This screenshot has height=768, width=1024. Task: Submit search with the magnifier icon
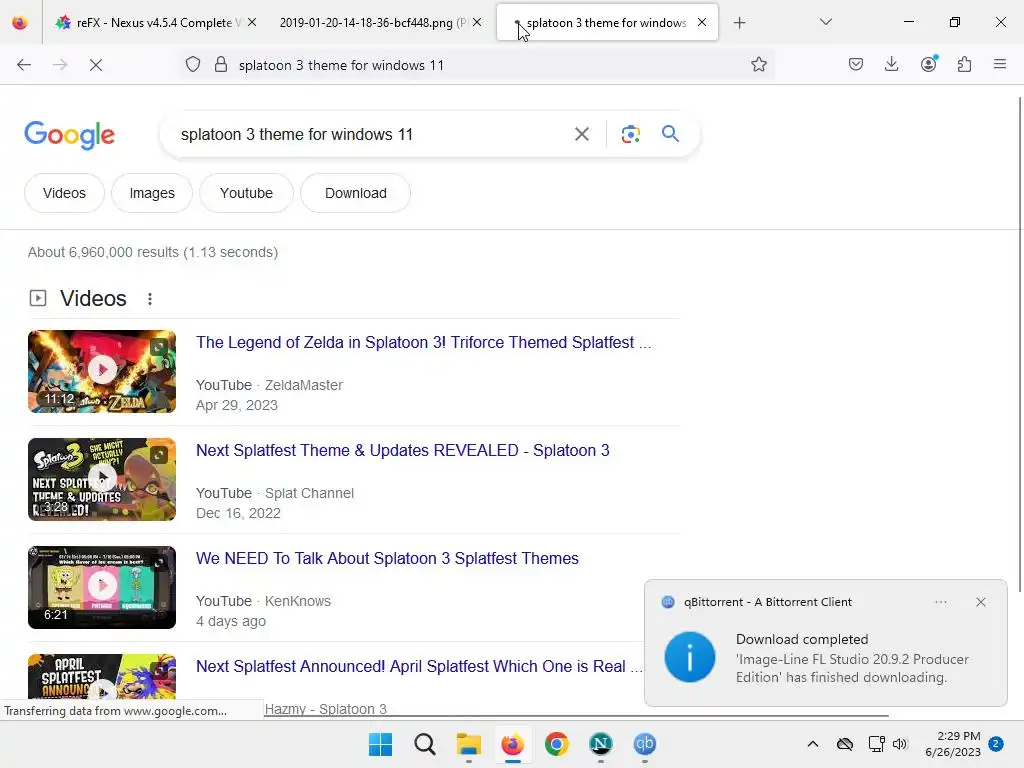pos(670,134)
